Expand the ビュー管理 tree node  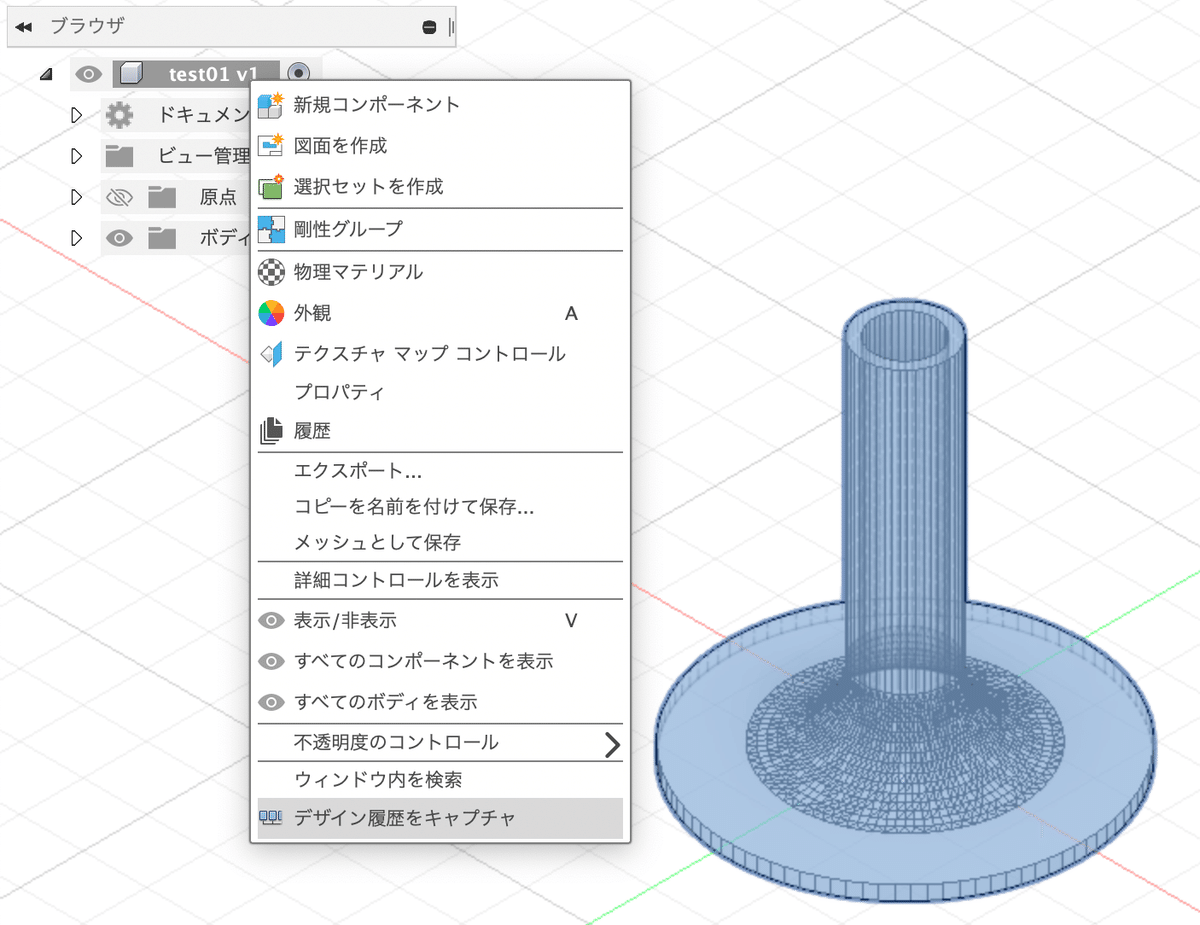click(x=76, y=156)
